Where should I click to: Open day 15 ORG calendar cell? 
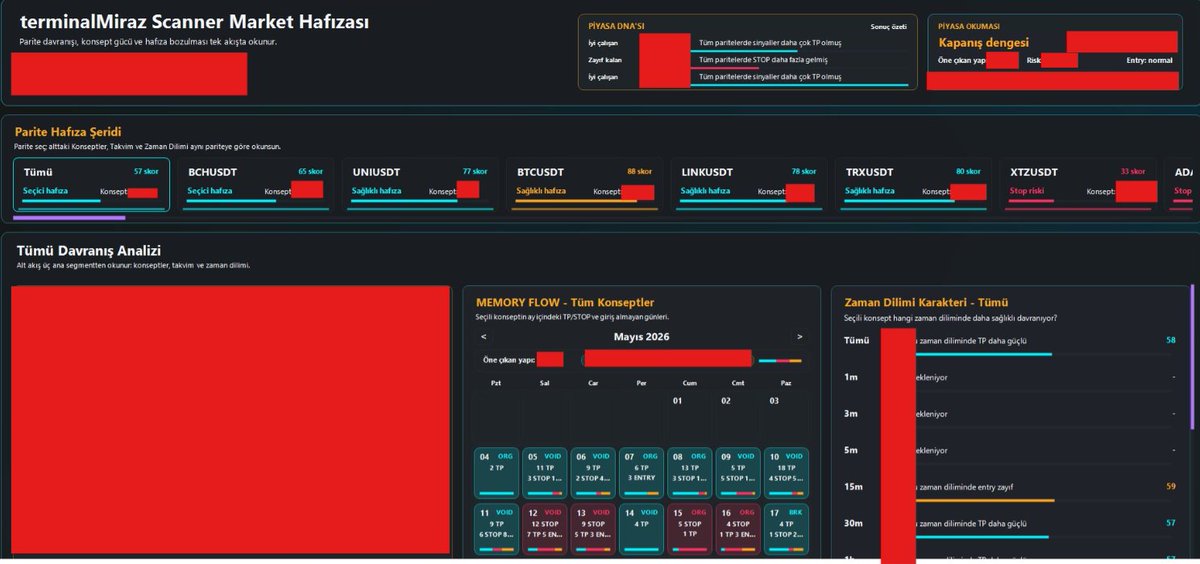(x=690, y=529)
